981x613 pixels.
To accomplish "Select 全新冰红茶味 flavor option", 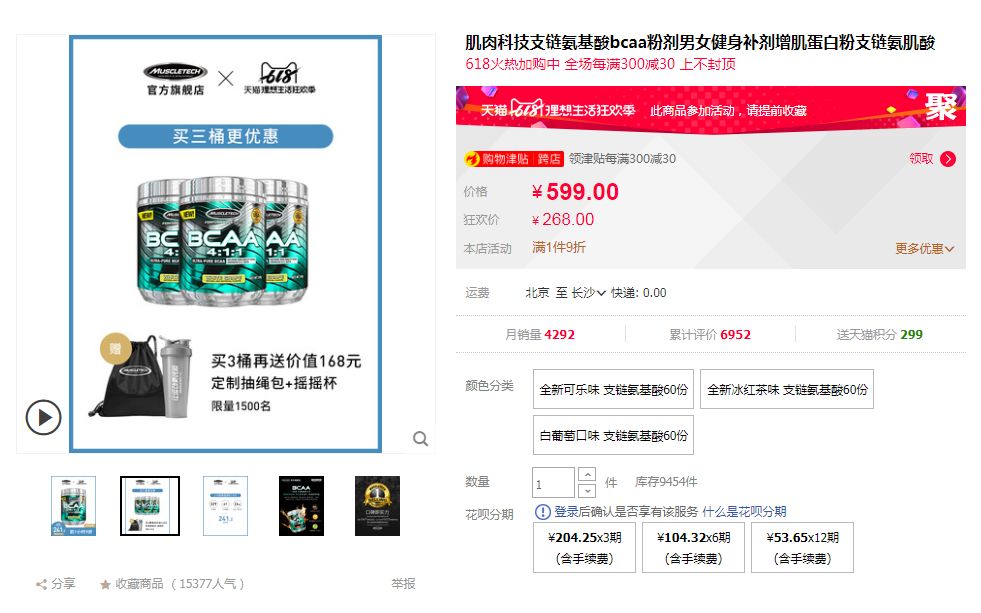I will point(787,390).
